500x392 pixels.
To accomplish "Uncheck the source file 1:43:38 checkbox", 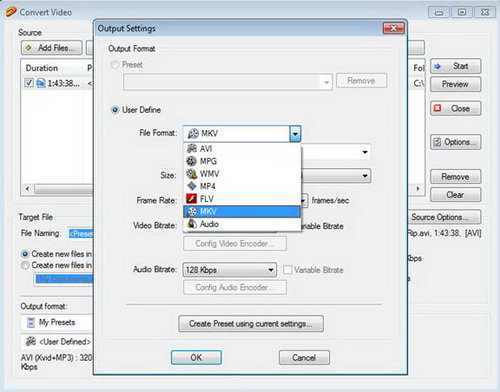I will 29,83.
